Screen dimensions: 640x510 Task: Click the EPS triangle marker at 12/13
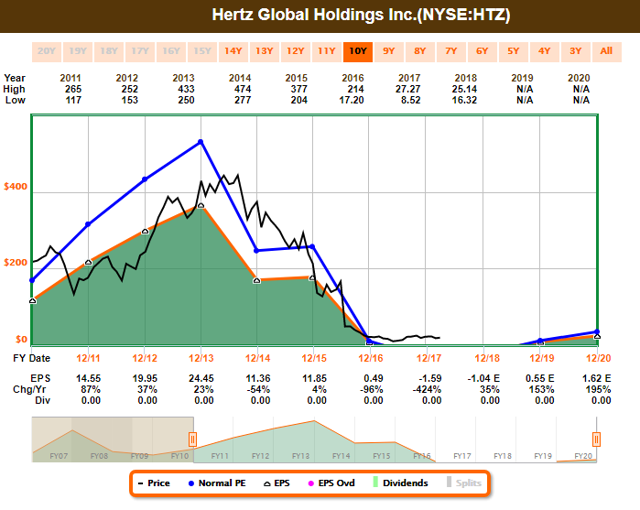pos(200,206)
